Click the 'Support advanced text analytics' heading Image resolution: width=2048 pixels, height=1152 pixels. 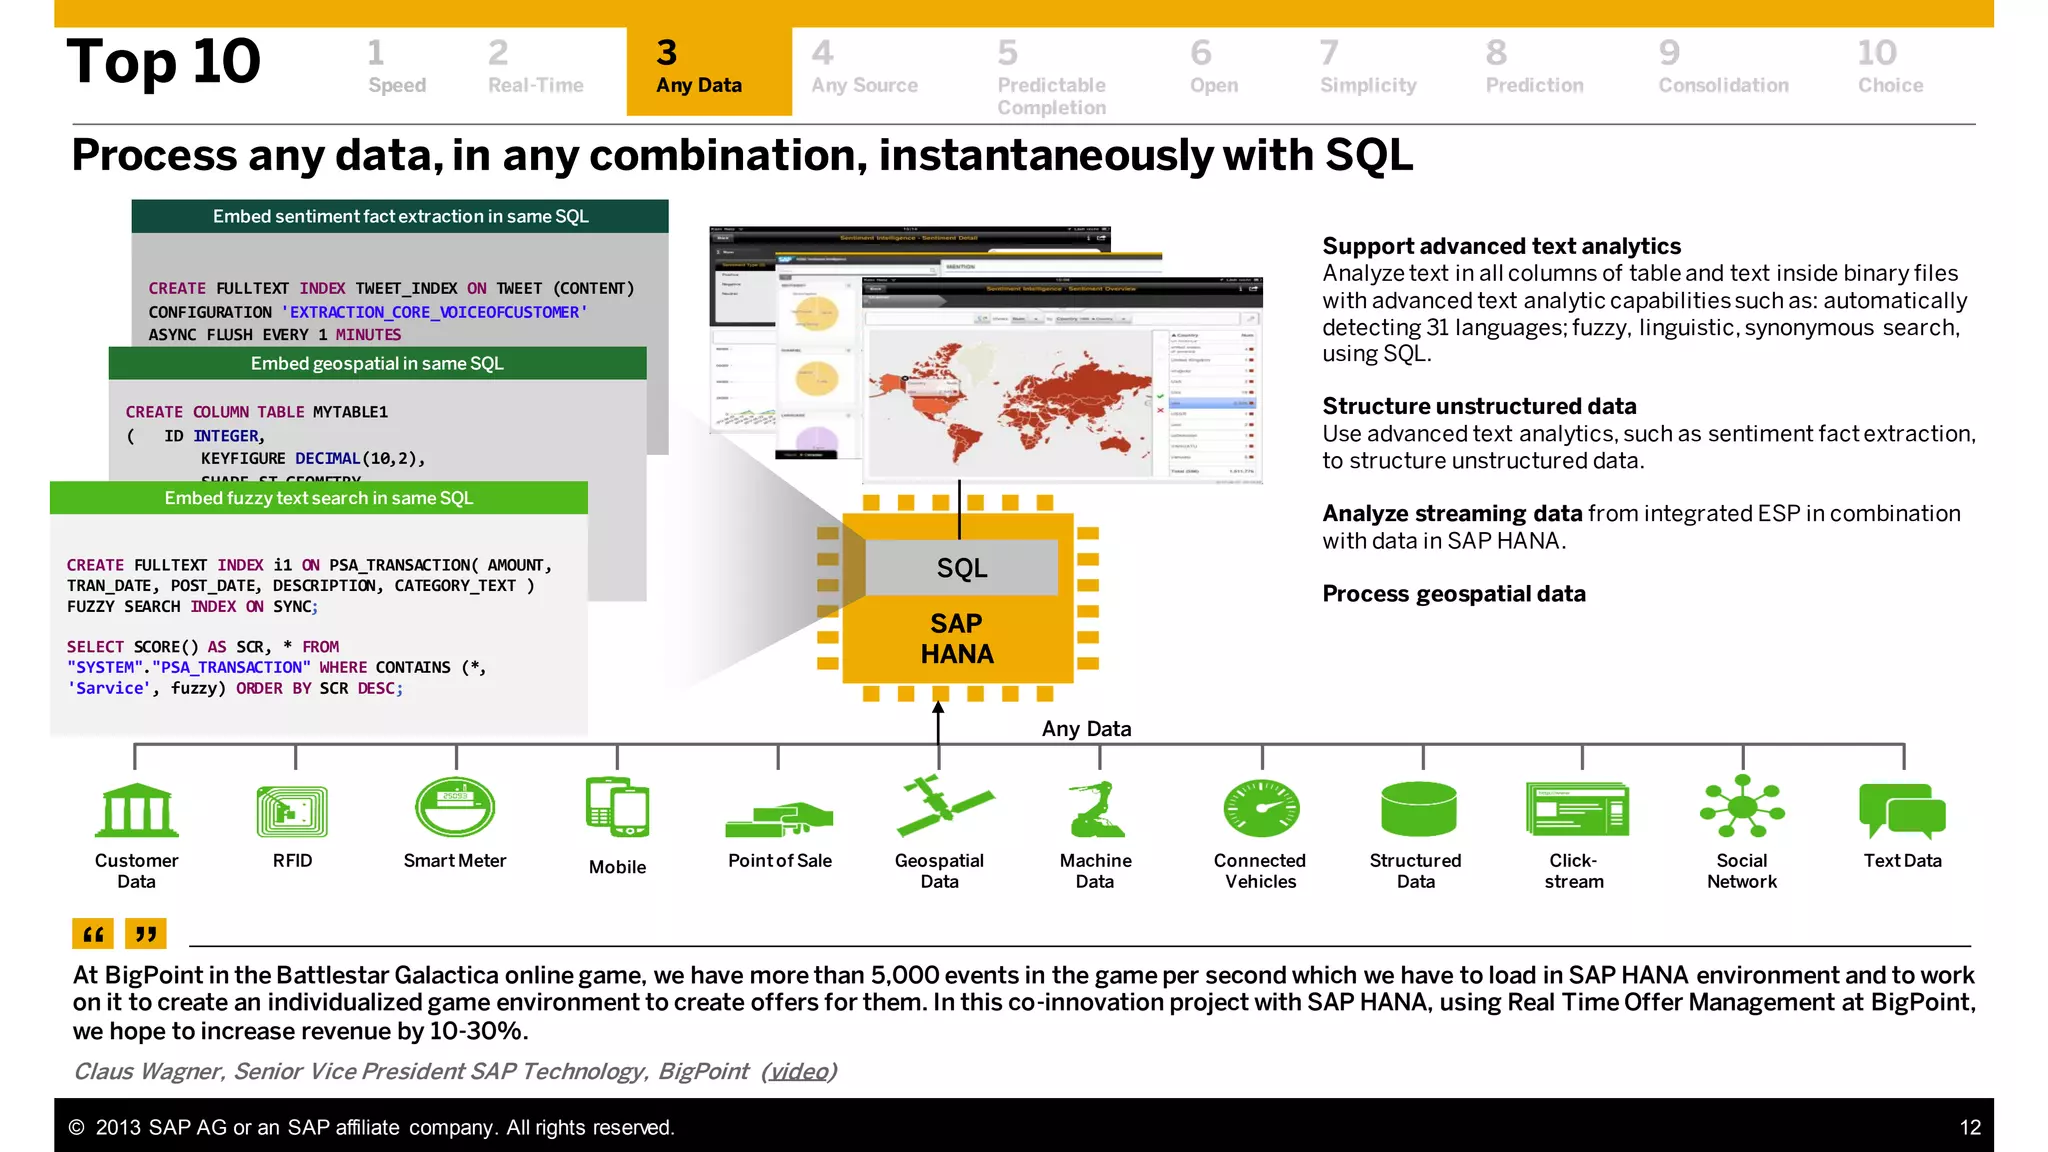pos(1501,246)
